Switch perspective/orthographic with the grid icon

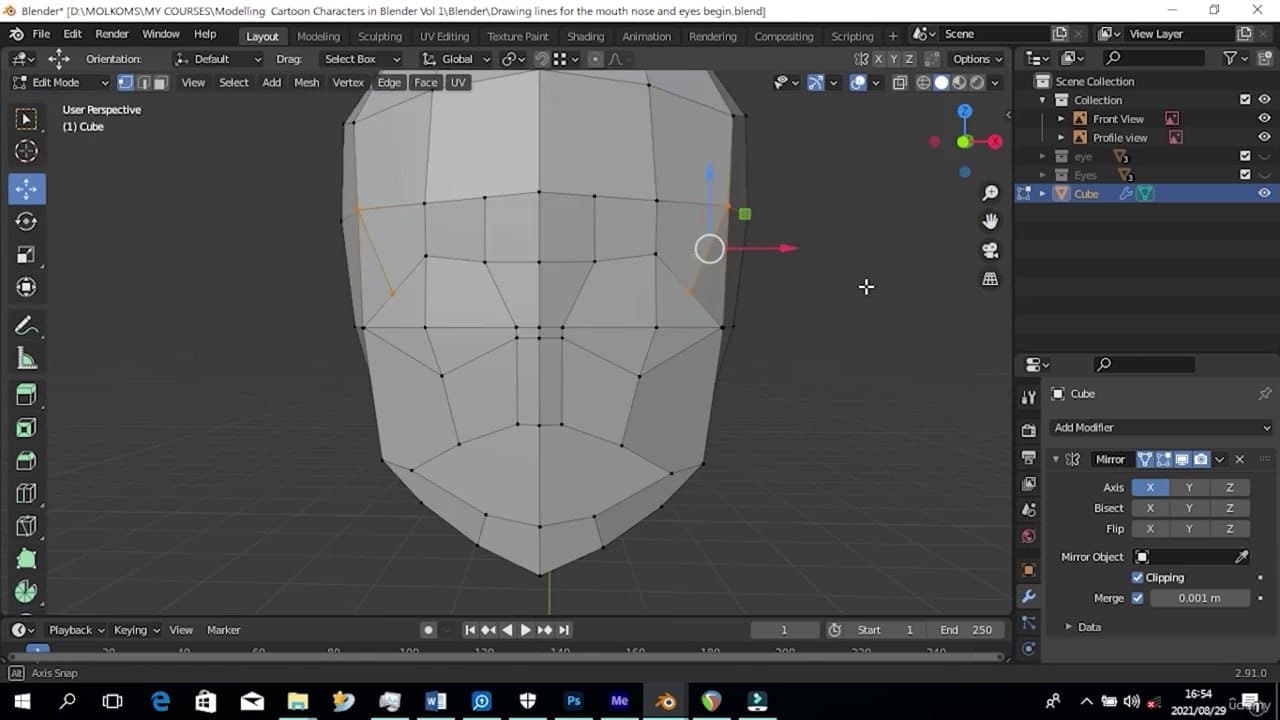[x=990, y=279]
